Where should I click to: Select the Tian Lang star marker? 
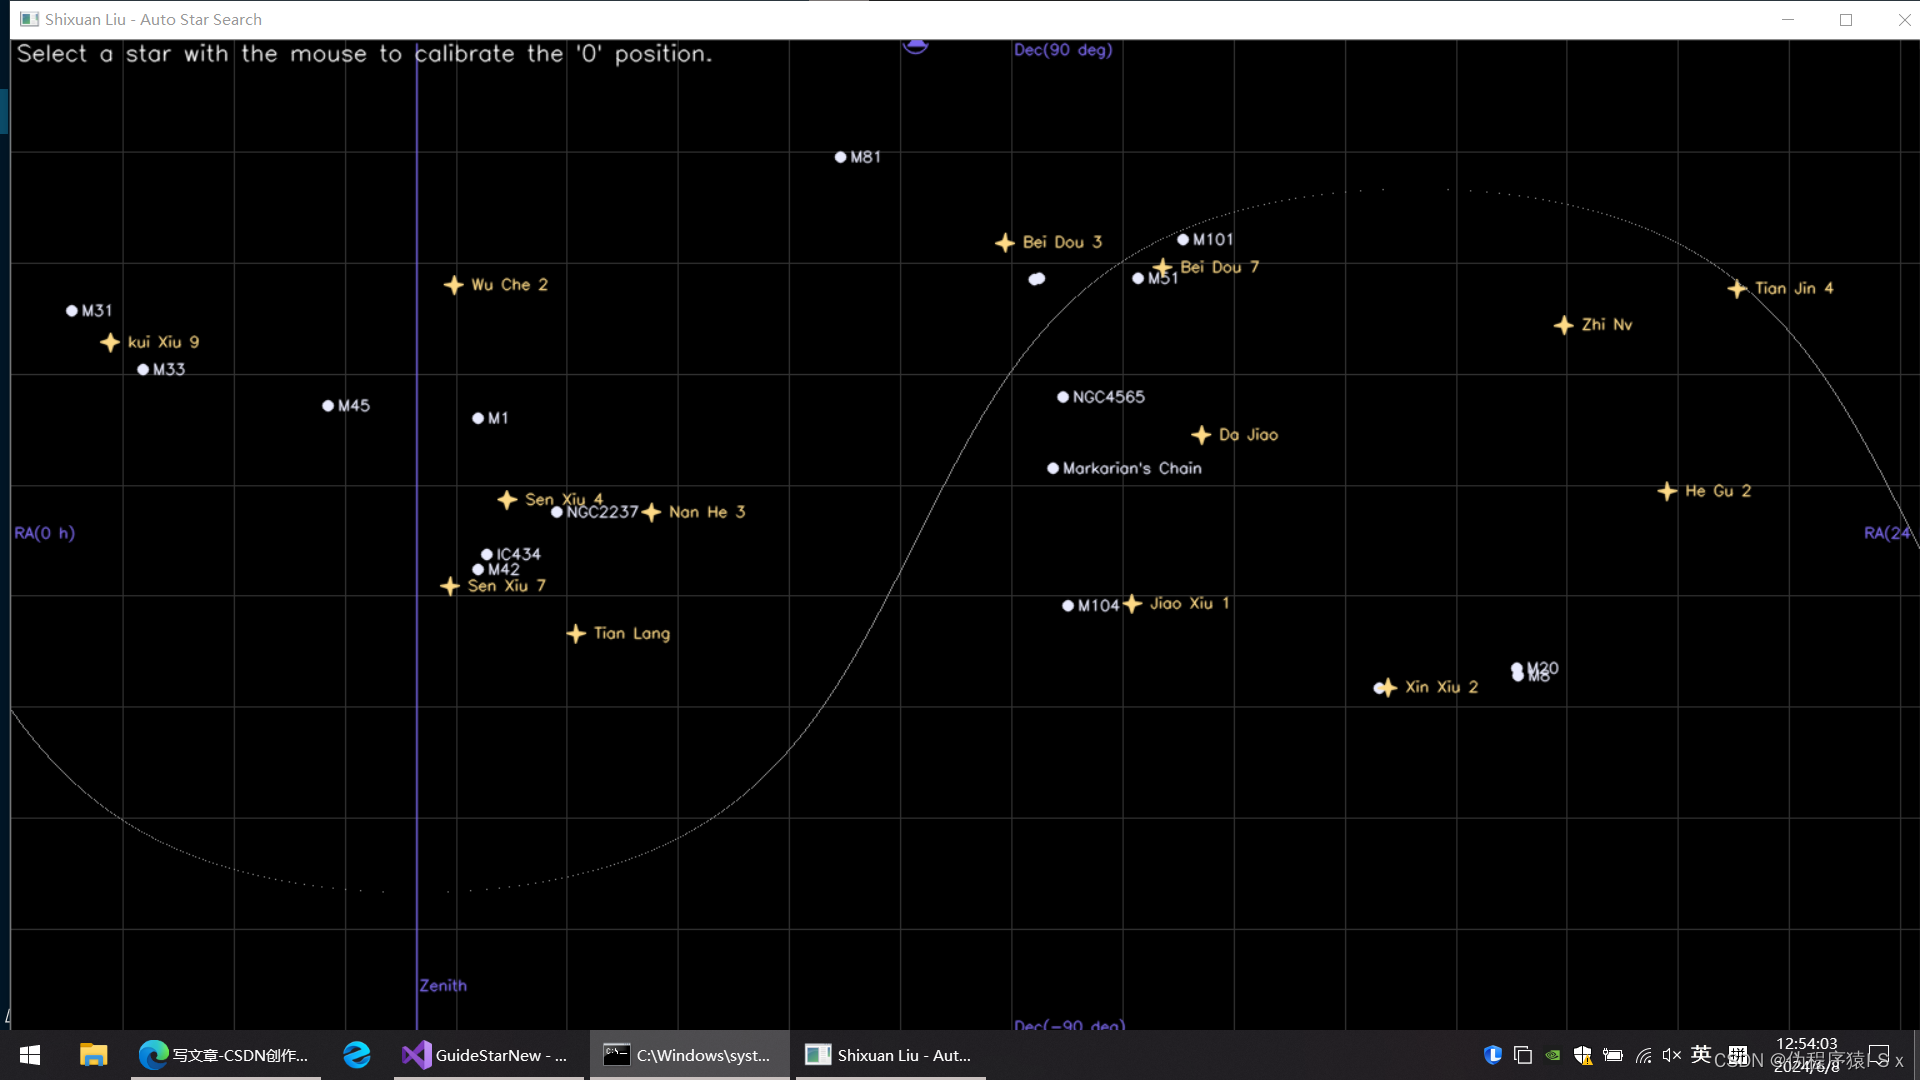[576, 634]
